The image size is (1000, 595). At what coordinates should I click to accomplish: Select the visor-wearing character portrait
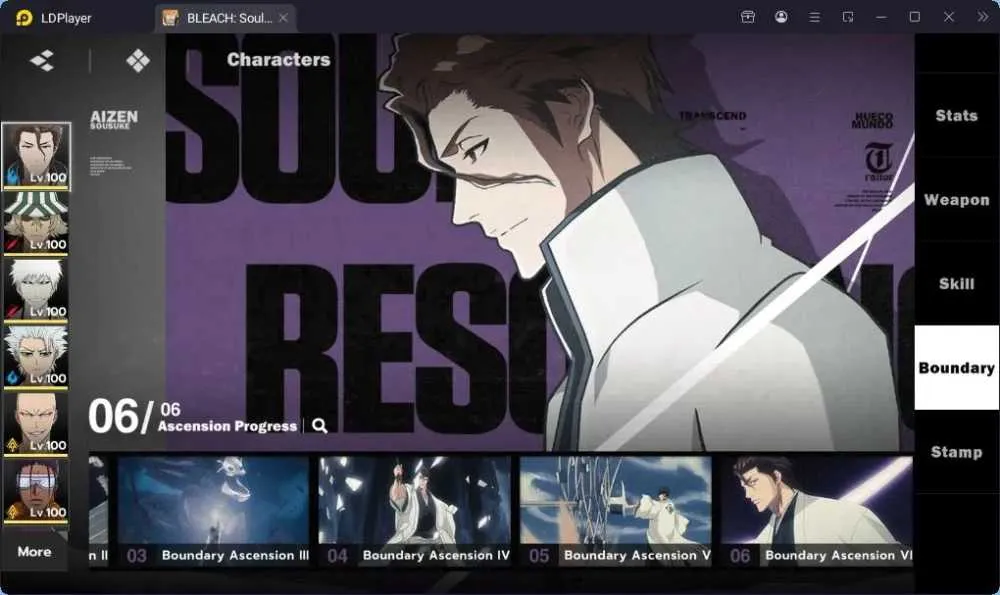tap(36, 490)
